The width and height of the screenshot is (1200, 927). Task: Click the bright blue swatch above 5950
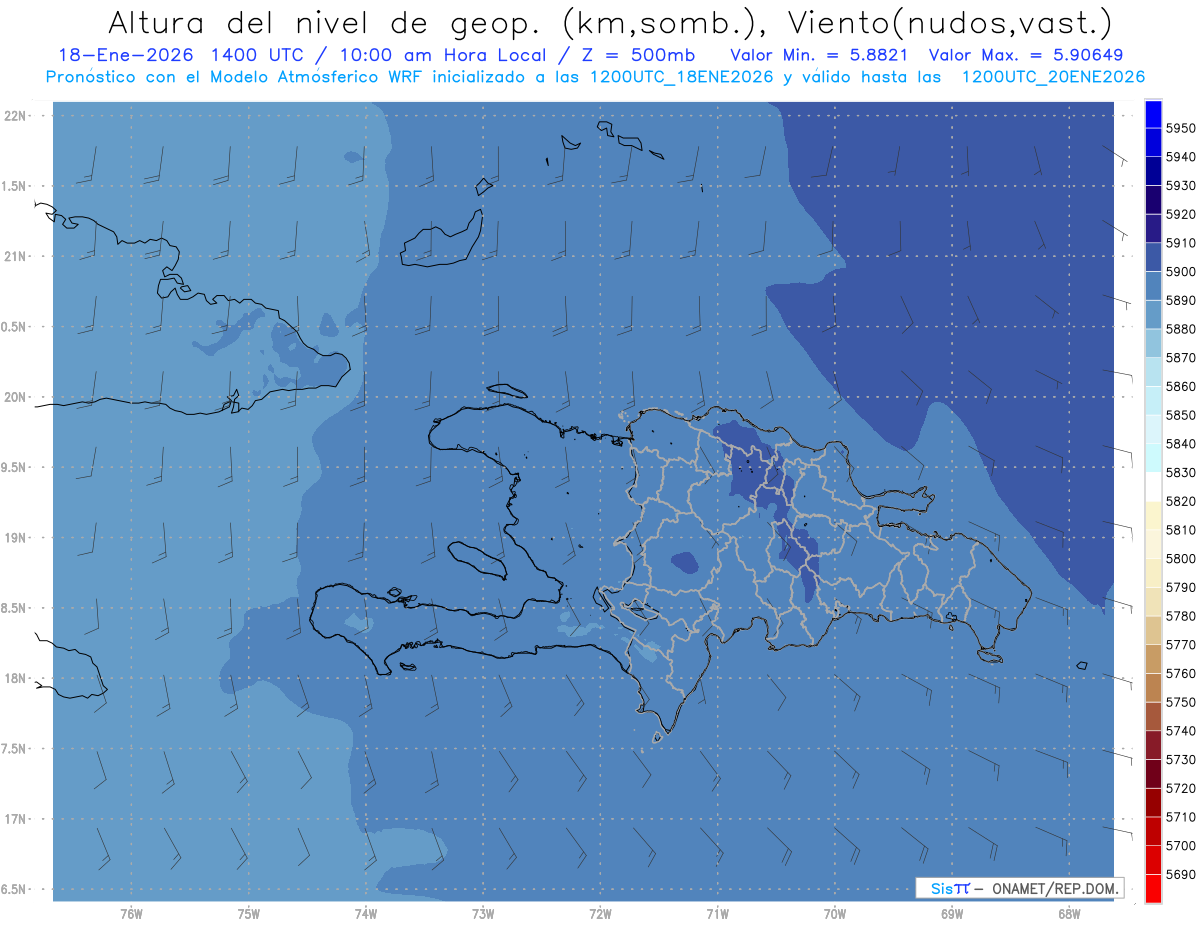[x=1153, y=114]
